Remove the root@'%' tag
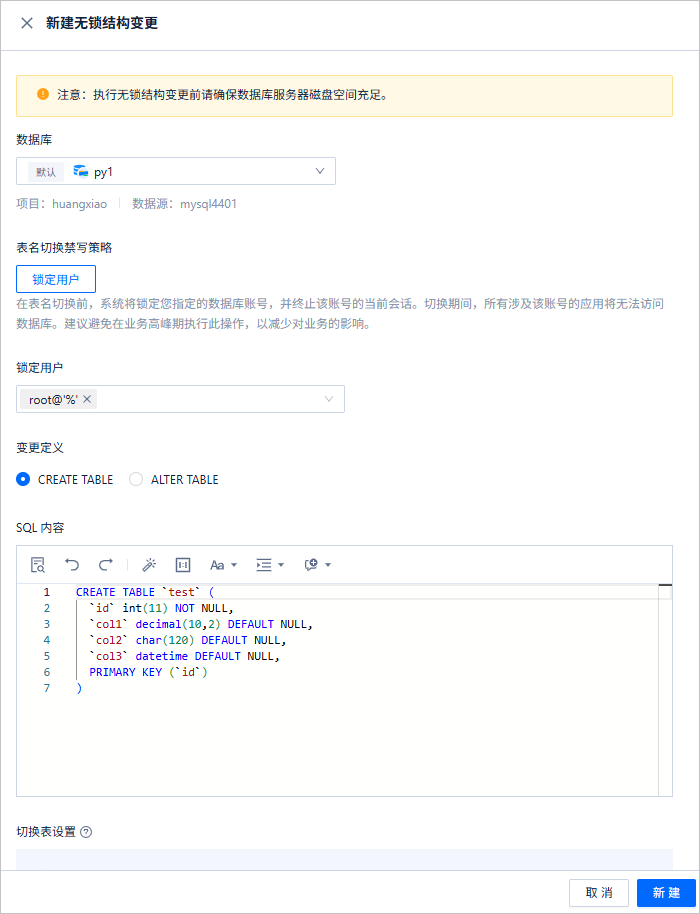The width and height of the screenshot is (700, 914). tap(87, 399)
